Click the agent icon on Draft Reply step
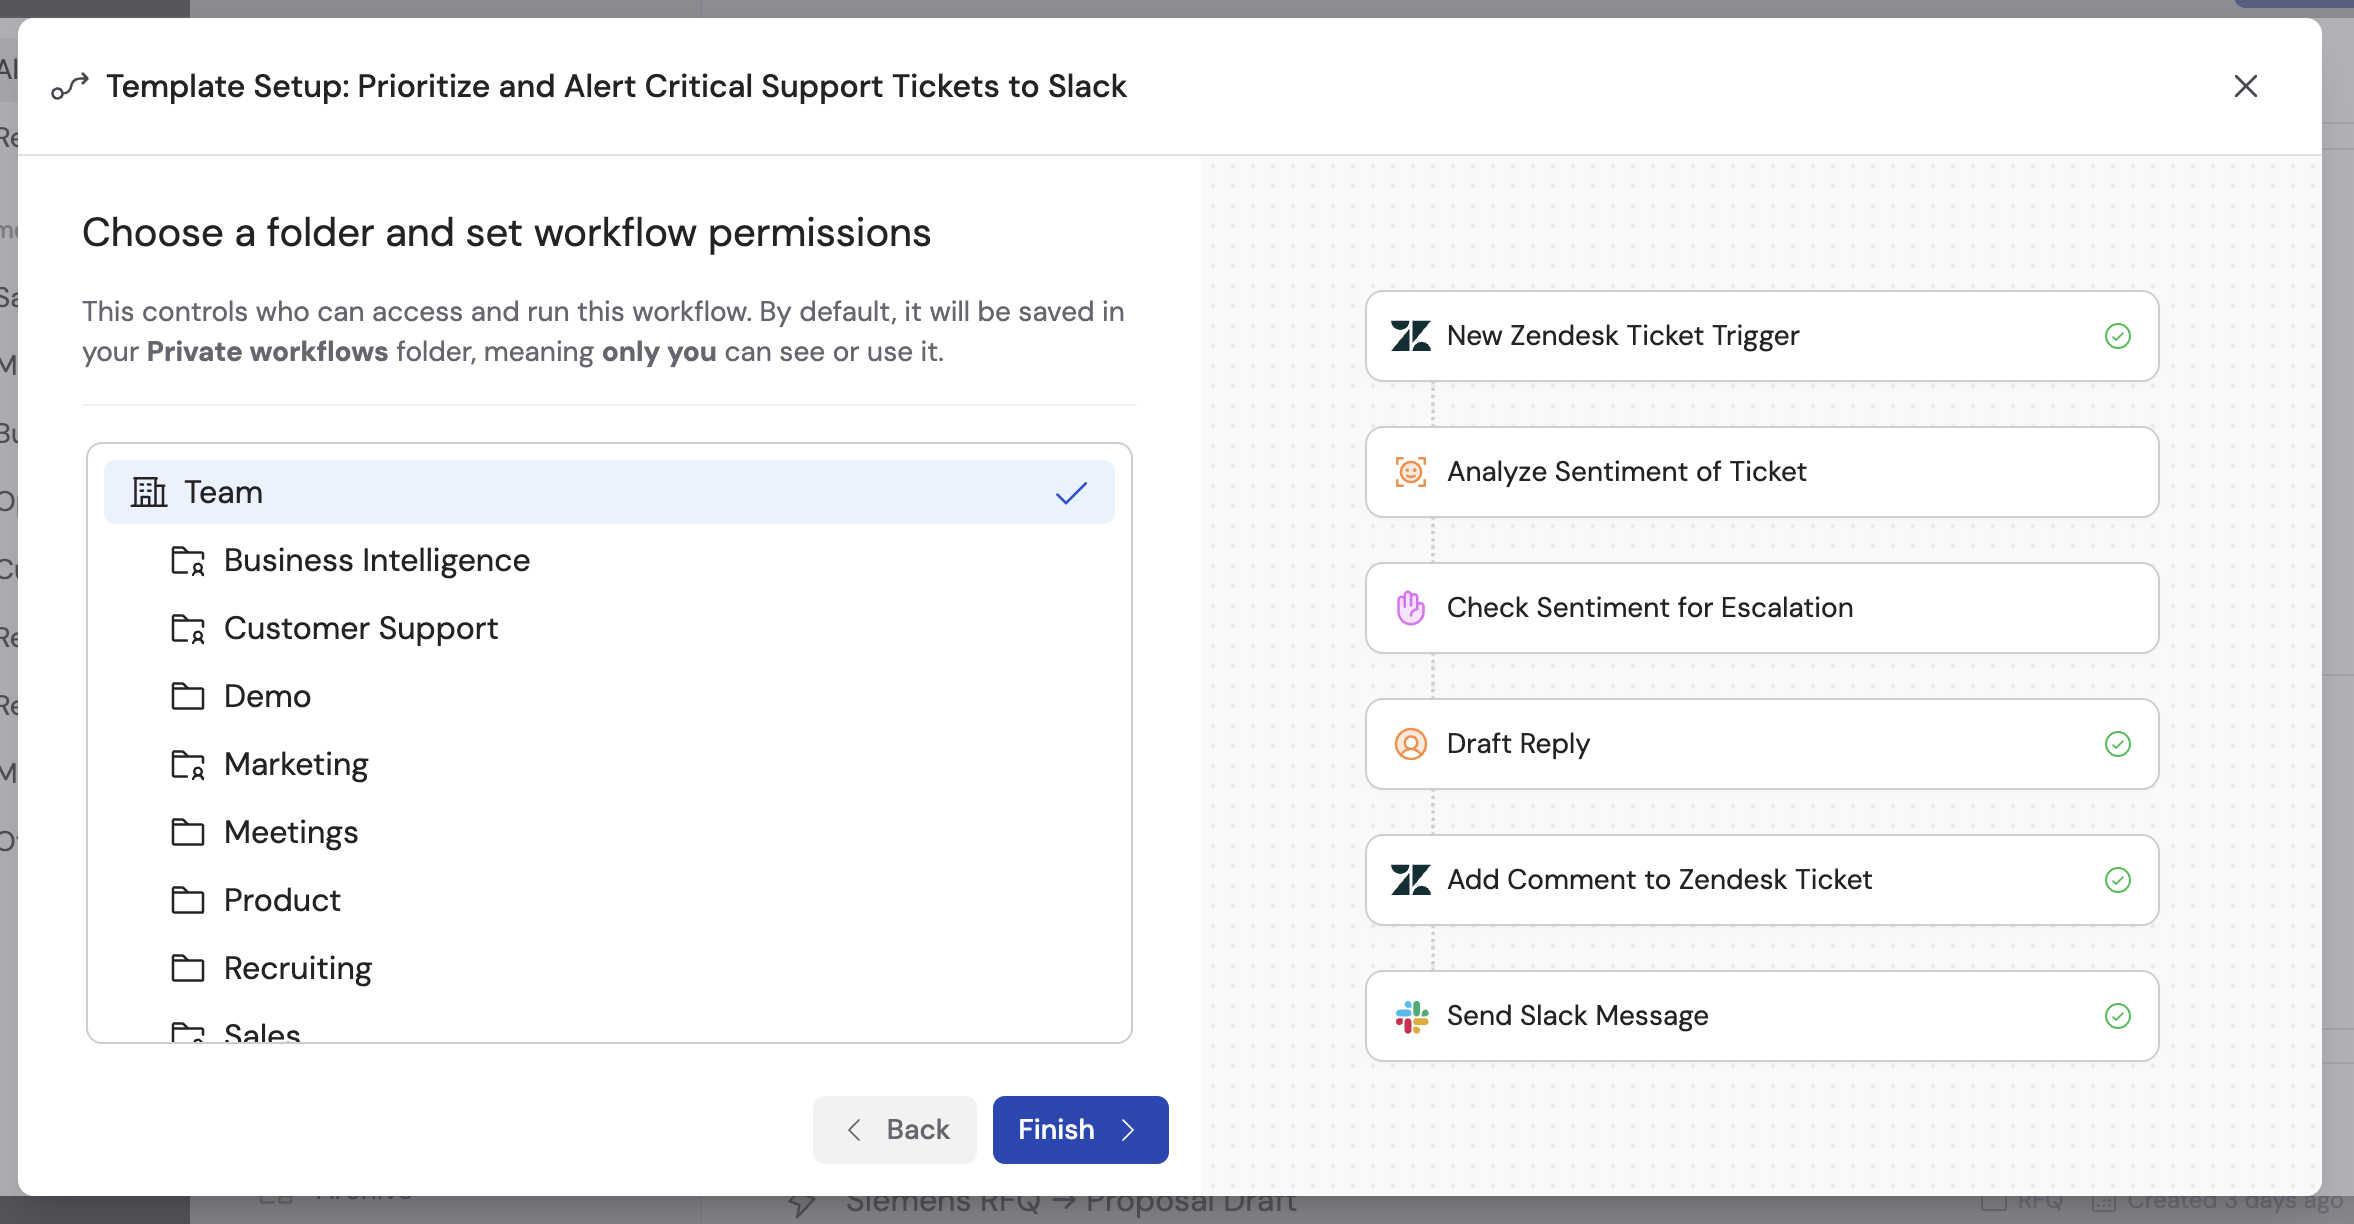 pyautogui.click(x=1411, y=744)
